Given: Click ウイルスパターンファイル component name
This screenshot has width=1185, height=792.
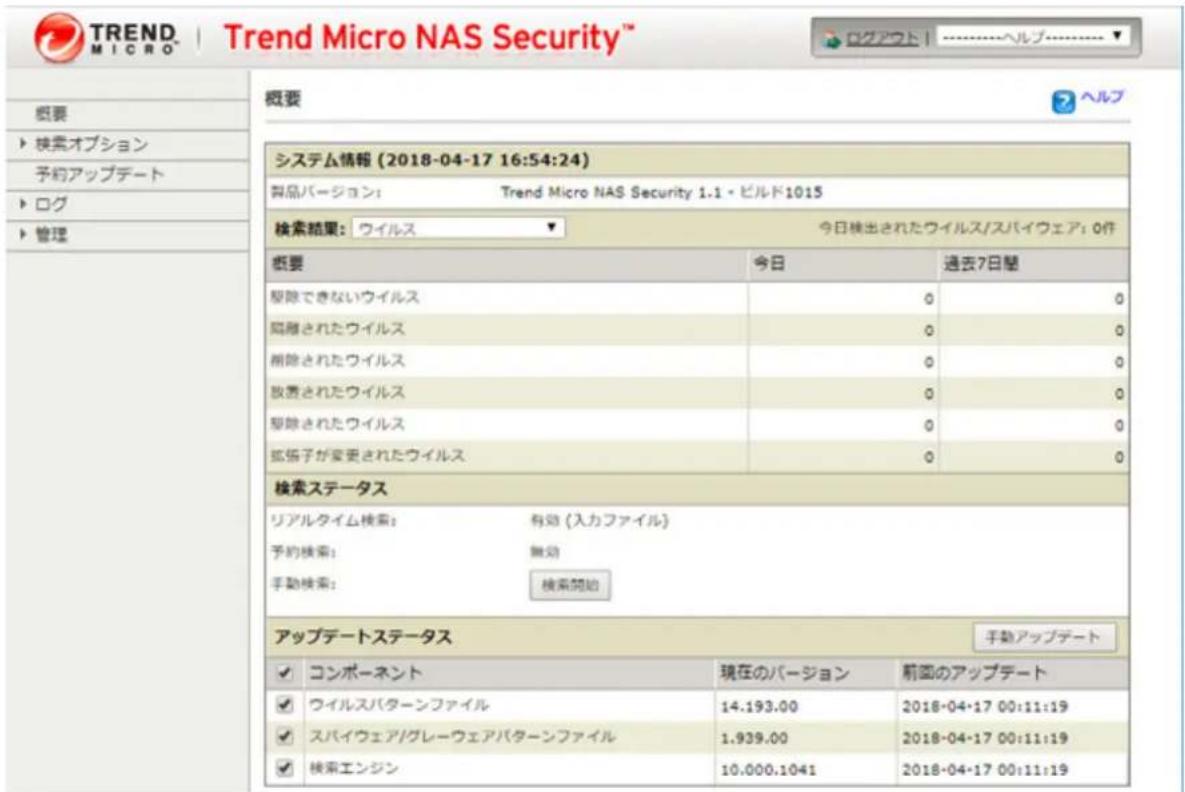Looking at the screenshot, I should click(398, 704).
